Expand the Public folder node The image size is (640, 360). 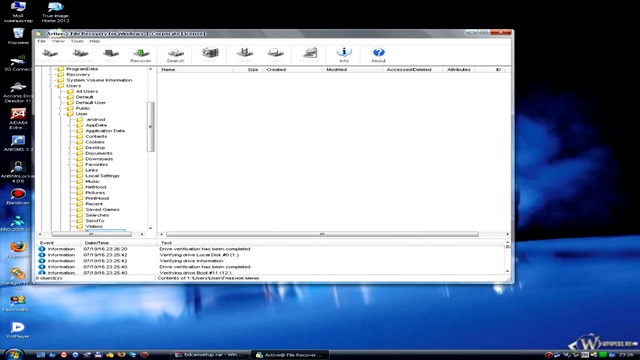click(60, 108)
